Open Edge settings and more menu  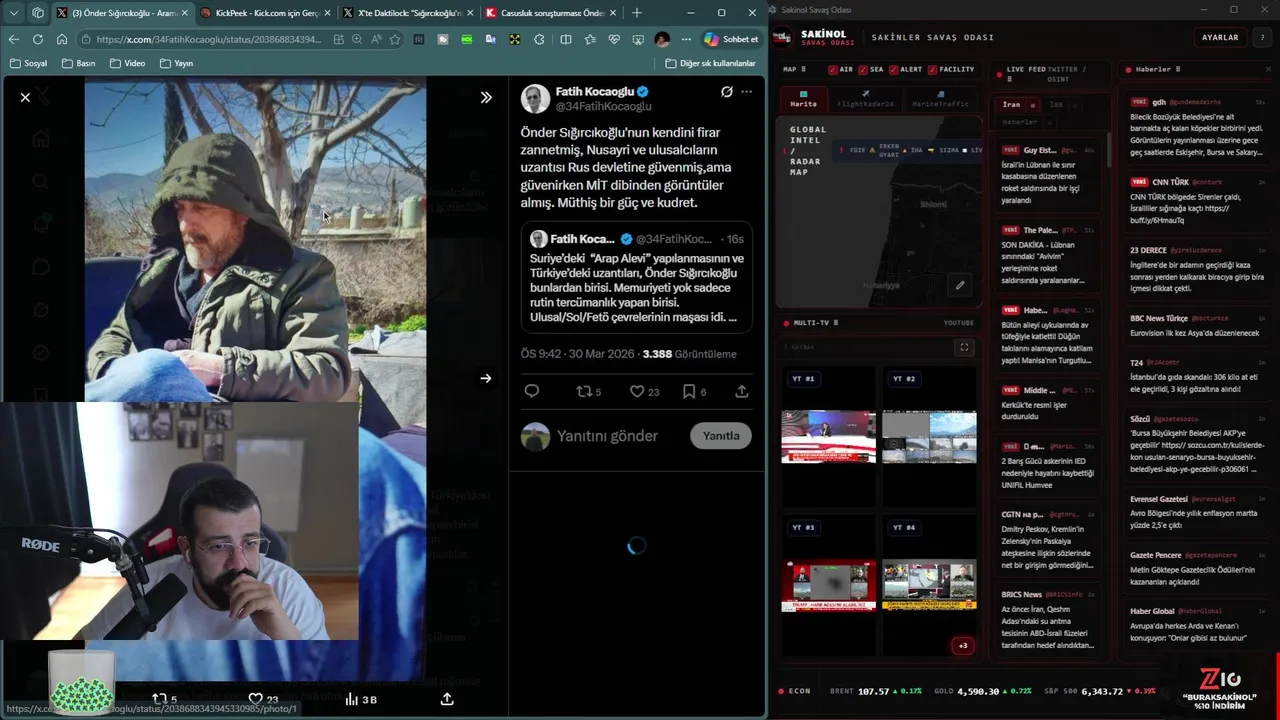686,39
